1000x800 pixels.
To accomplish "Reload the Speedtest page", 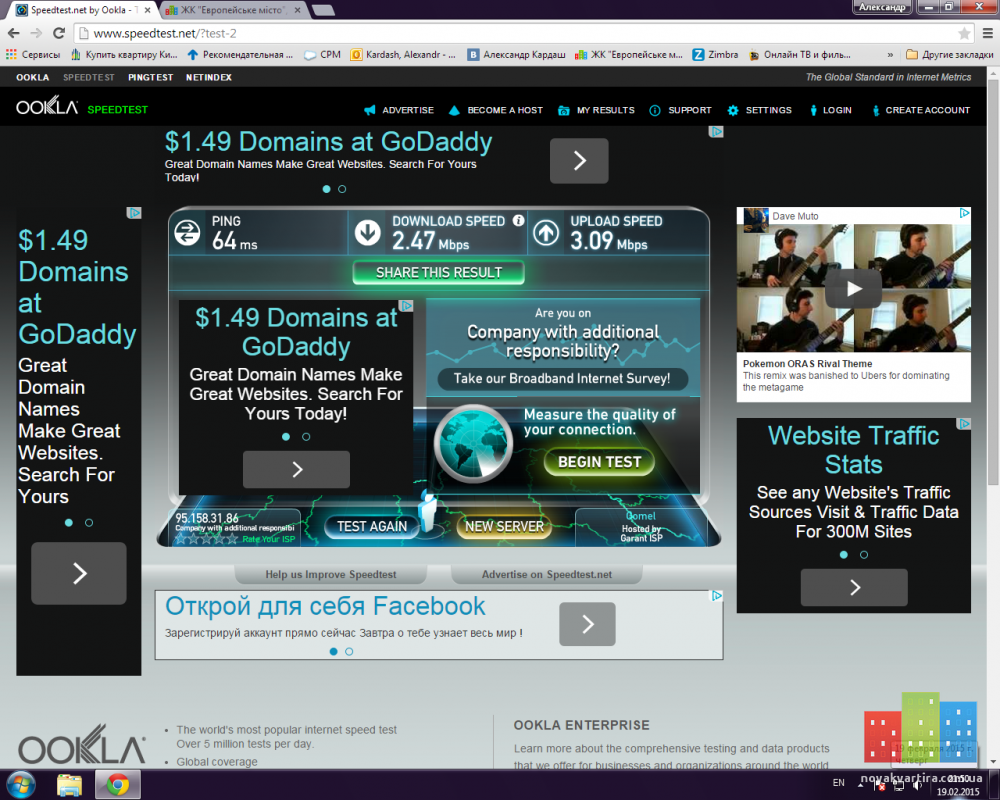I will 59,33.
